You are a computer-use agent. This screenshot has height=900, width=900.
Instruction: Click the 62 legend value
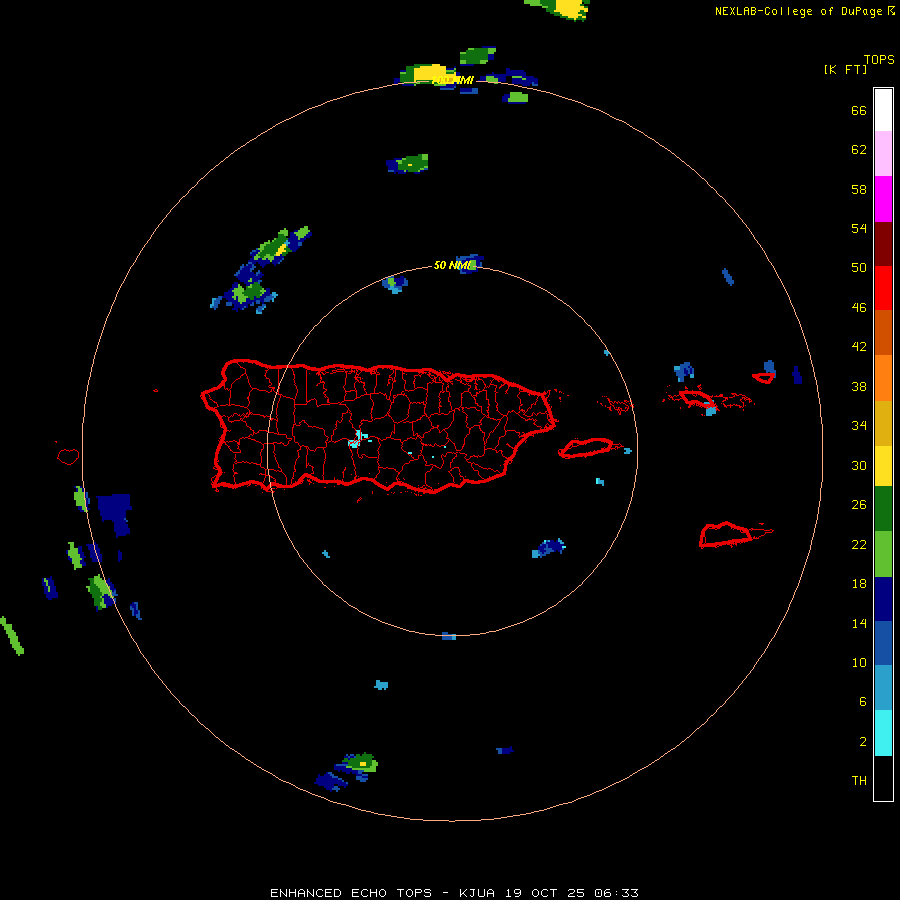859,149
